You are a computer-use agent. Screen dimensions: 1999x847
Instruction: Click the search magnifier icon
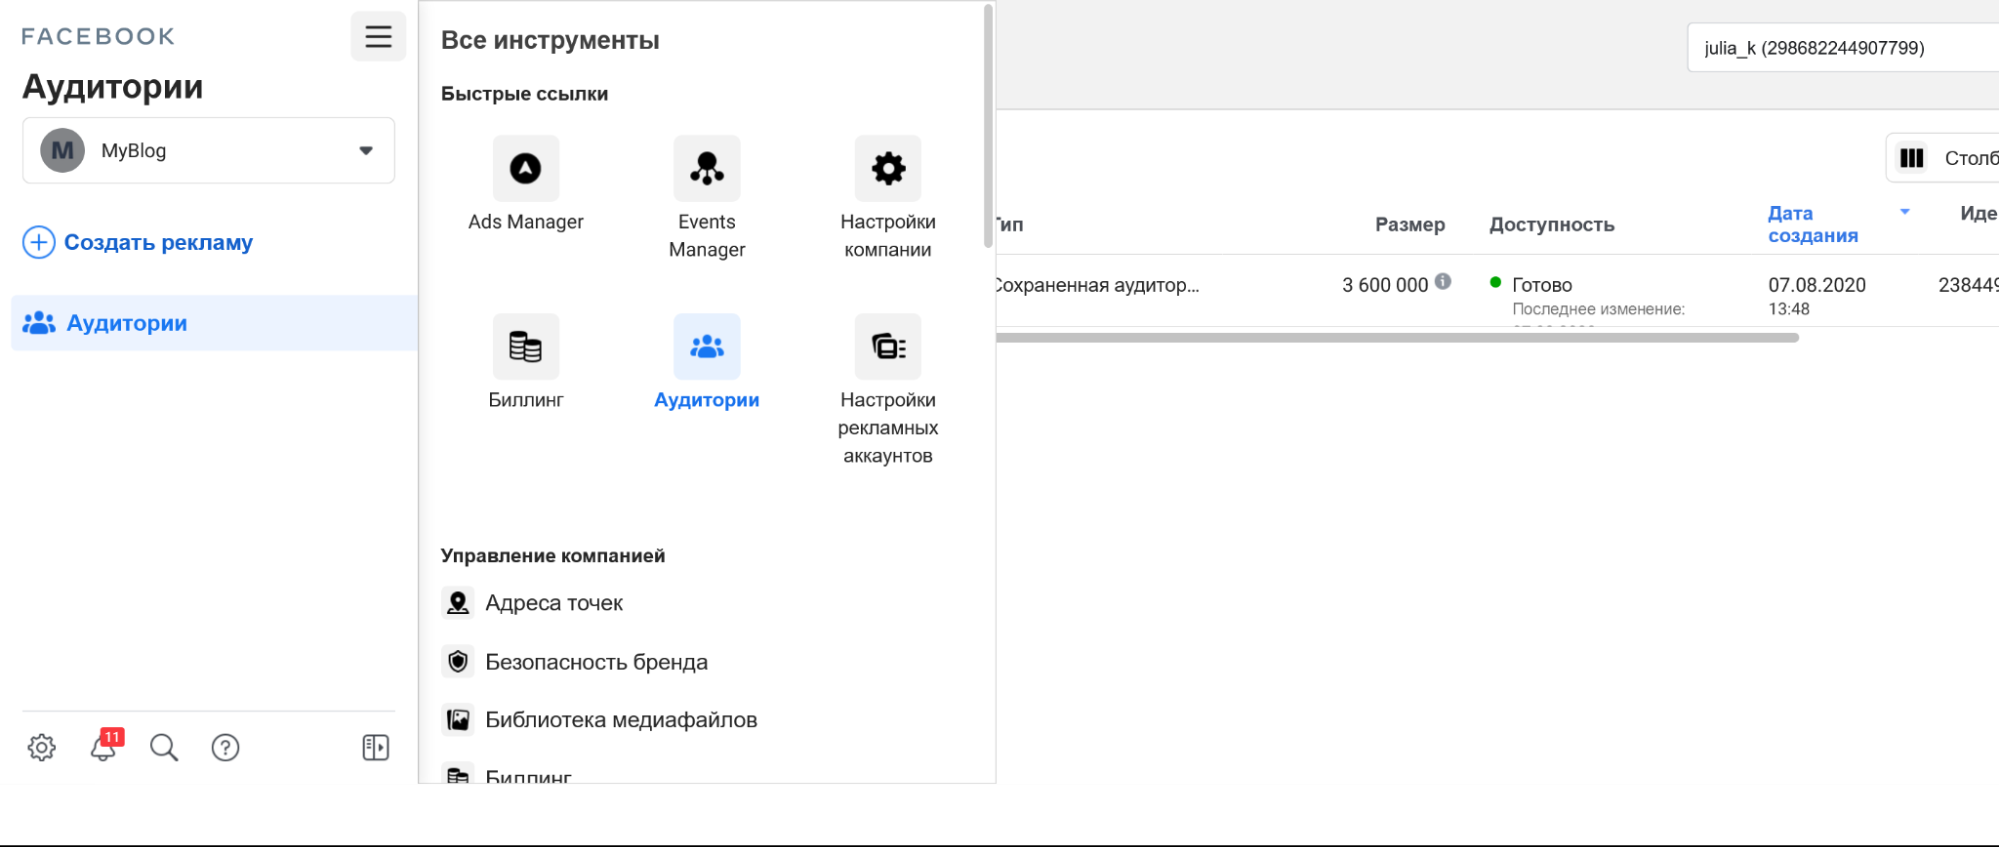164,748
